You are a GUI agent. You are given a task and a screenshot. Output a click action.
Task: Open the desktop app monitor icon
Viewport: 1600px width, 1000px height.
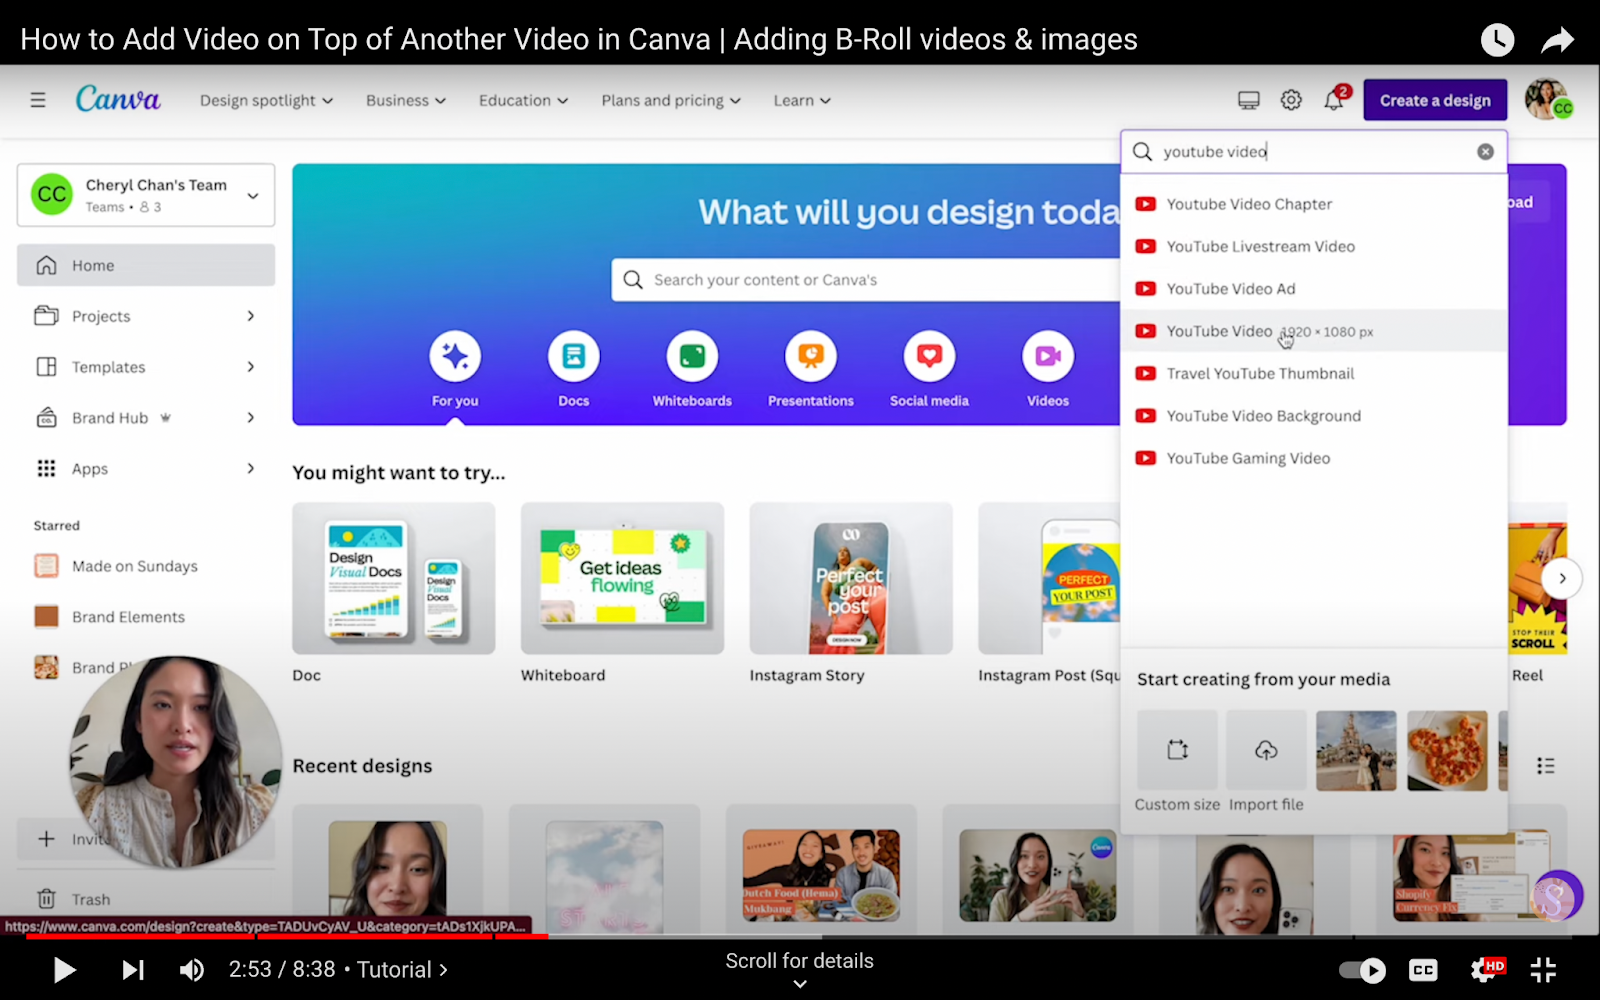coord(1249,100)
